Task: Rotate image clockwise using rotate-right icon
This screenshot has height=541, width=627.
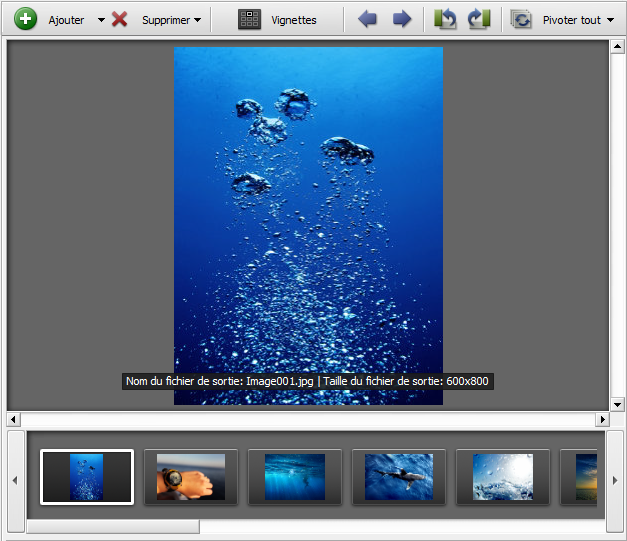Action: click(479, 19)
